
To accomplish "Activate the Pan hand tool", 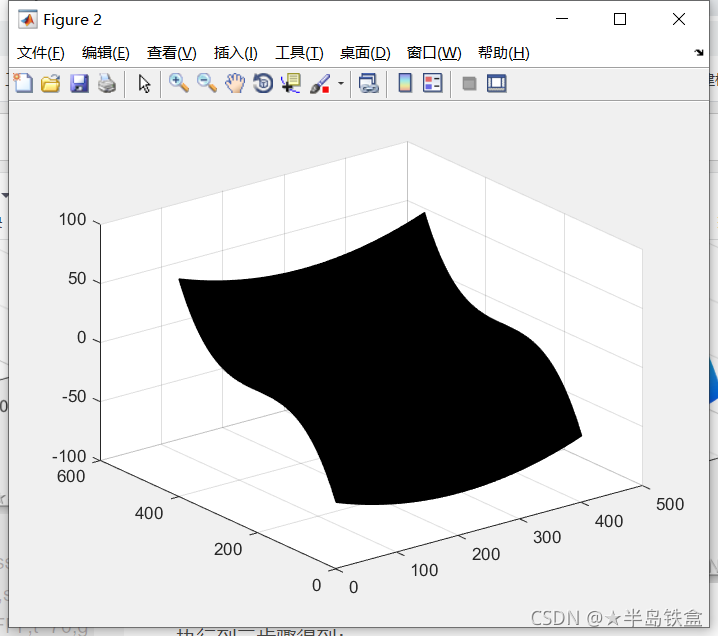I will point(235,84).
